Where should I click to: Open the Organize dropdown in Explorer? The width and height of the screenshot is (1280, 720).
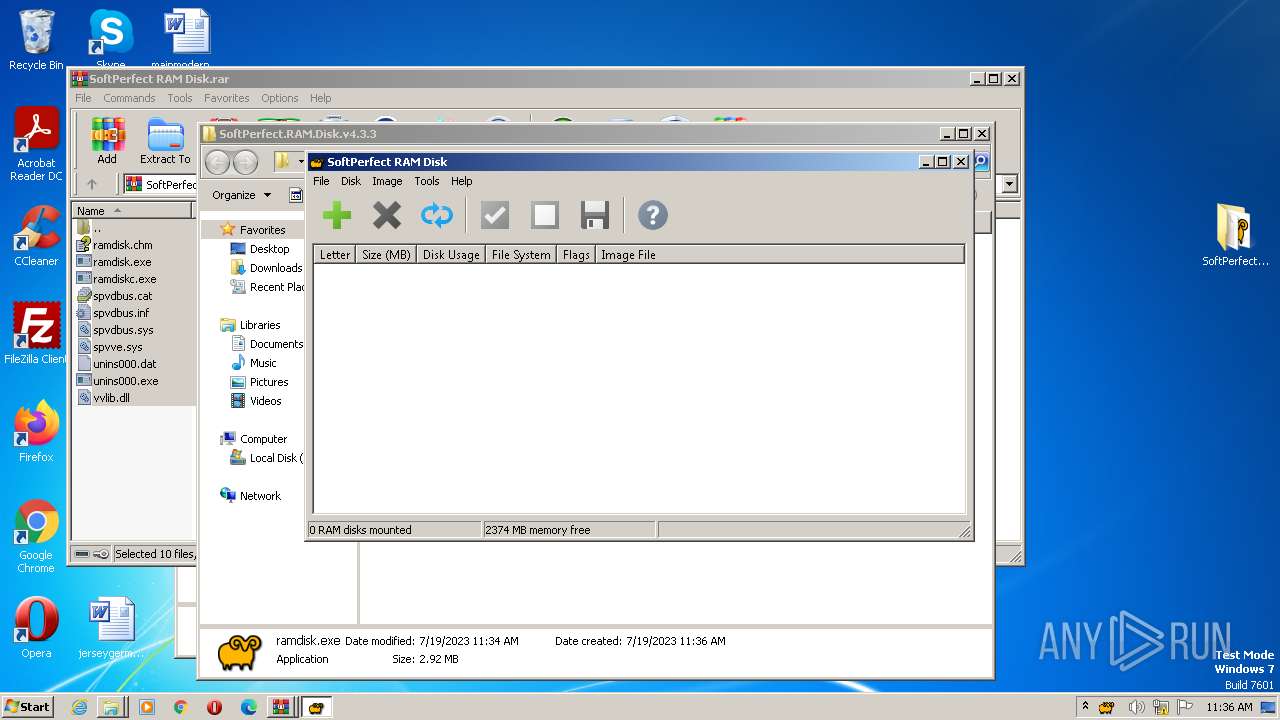[241, 195]
